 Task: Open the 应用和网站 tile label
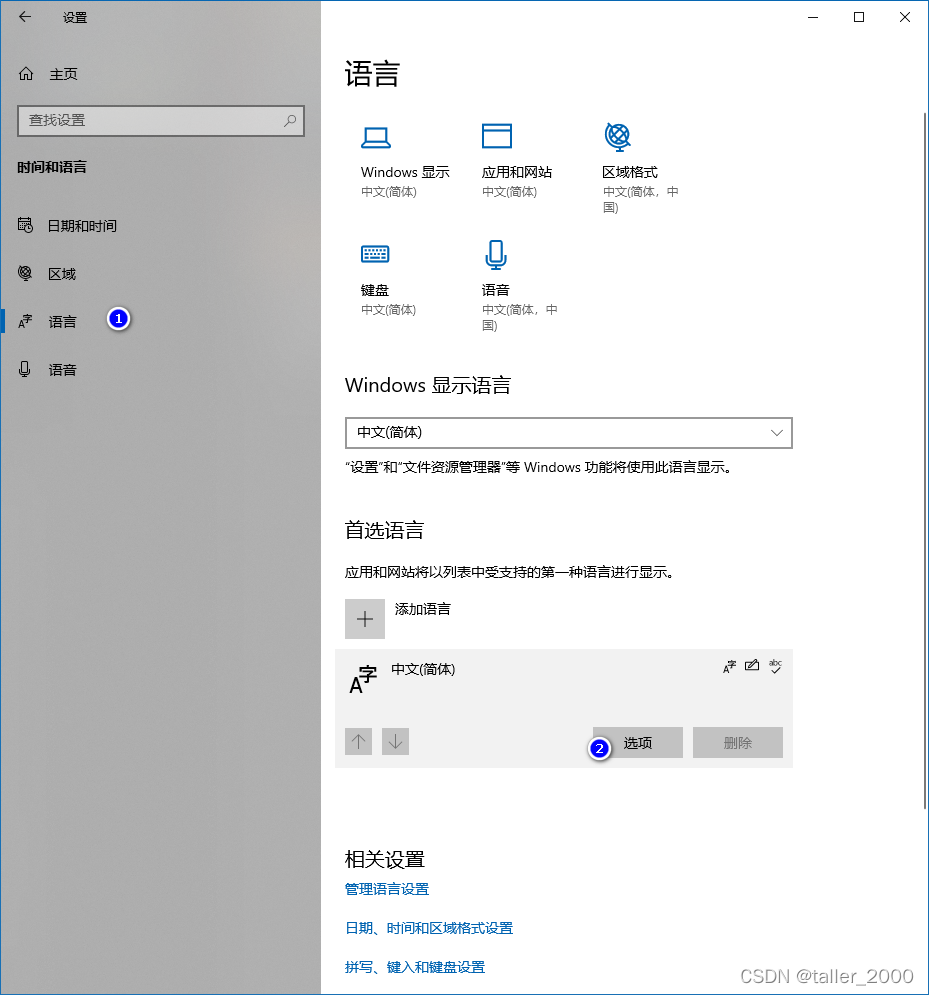(517, 172)
